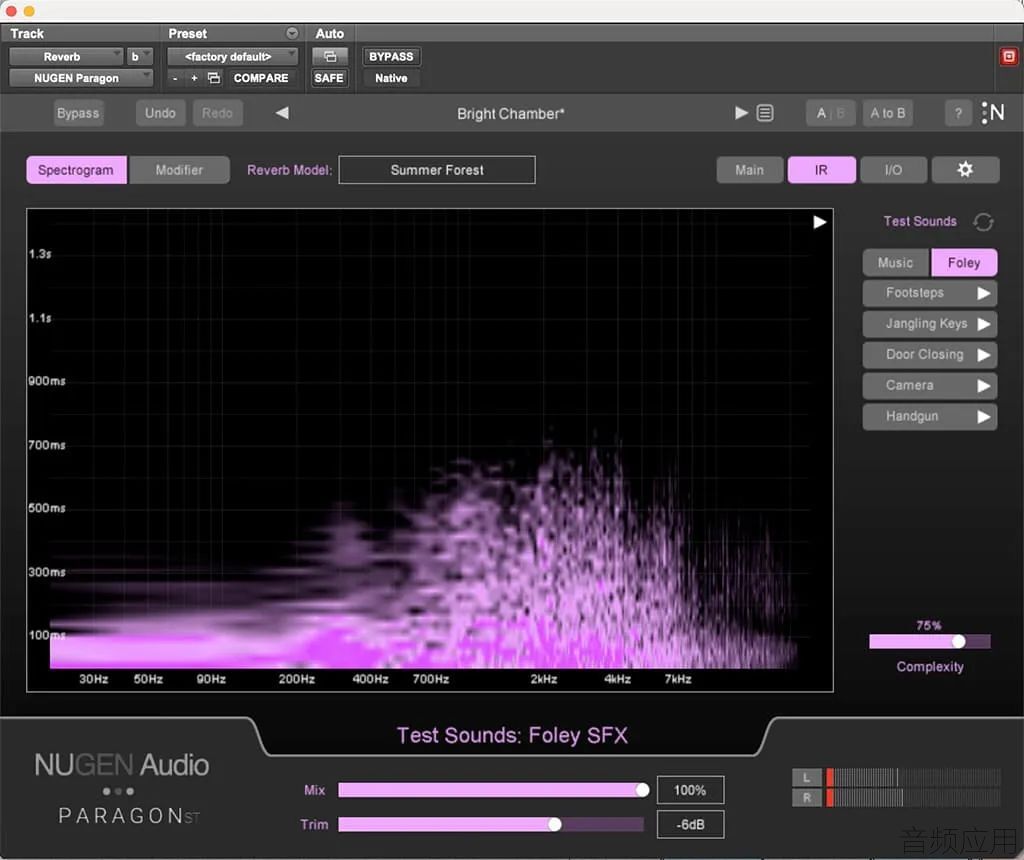Click the plus preset button
Screen dimensions: 1024x860
(194, 78)
